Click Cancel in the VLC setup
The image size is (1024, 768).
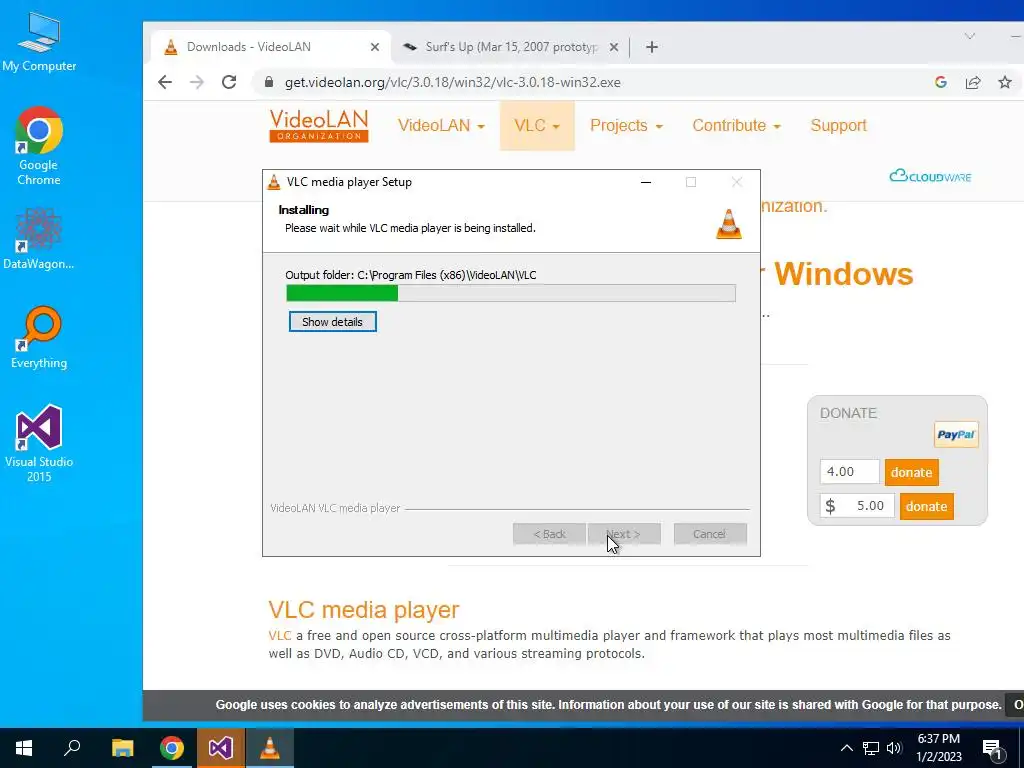click(710, 534)
